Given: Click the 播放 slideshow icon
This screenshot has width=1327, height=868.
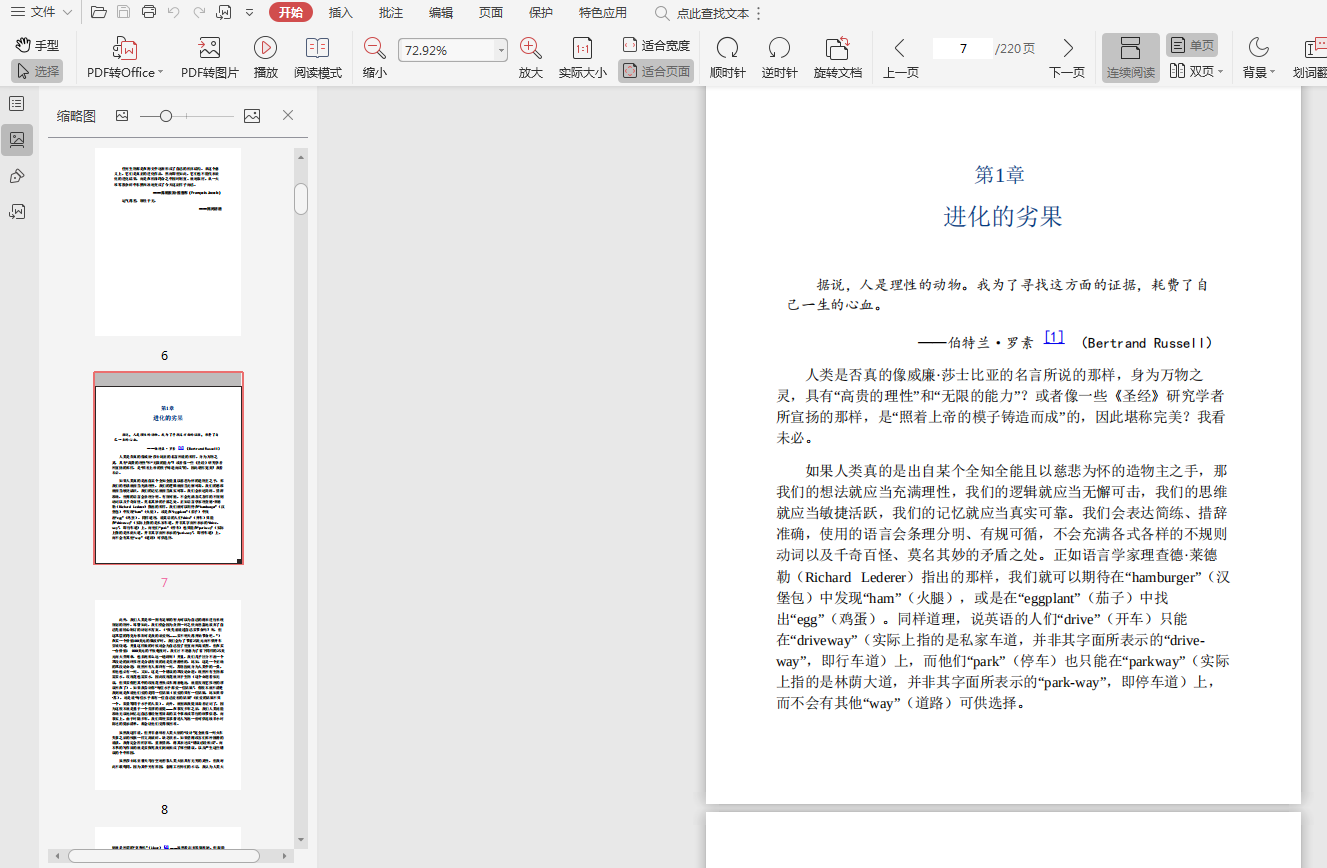Looking at the screenshot, I should 265,48.
